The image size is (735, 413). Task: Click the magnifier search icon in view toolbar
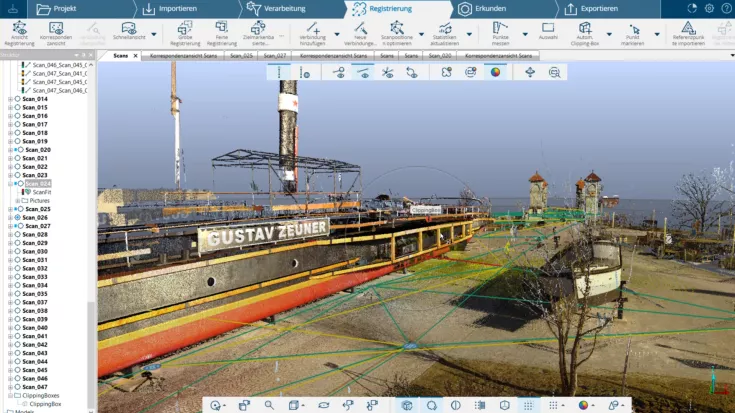(555, 72)
